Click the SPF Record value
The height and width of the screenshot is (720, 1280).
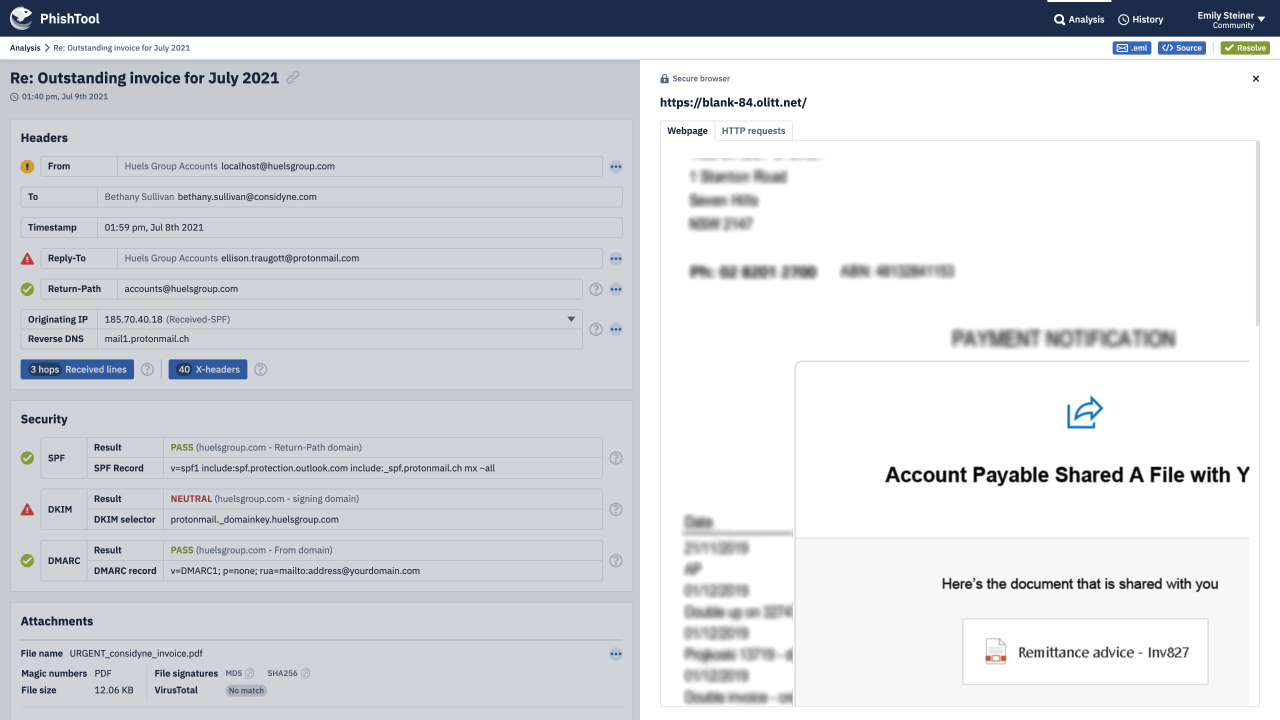(334, 468)
